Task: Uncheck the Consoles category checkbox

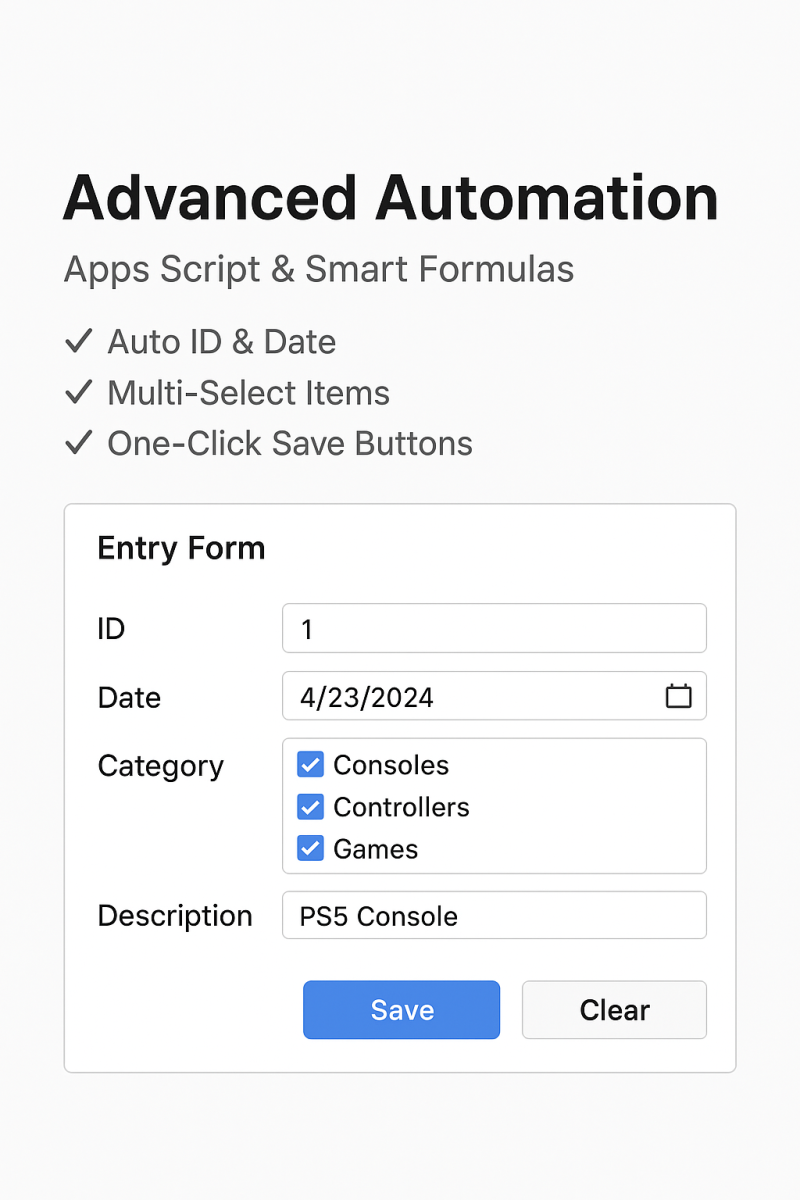Action: (311, 765)
